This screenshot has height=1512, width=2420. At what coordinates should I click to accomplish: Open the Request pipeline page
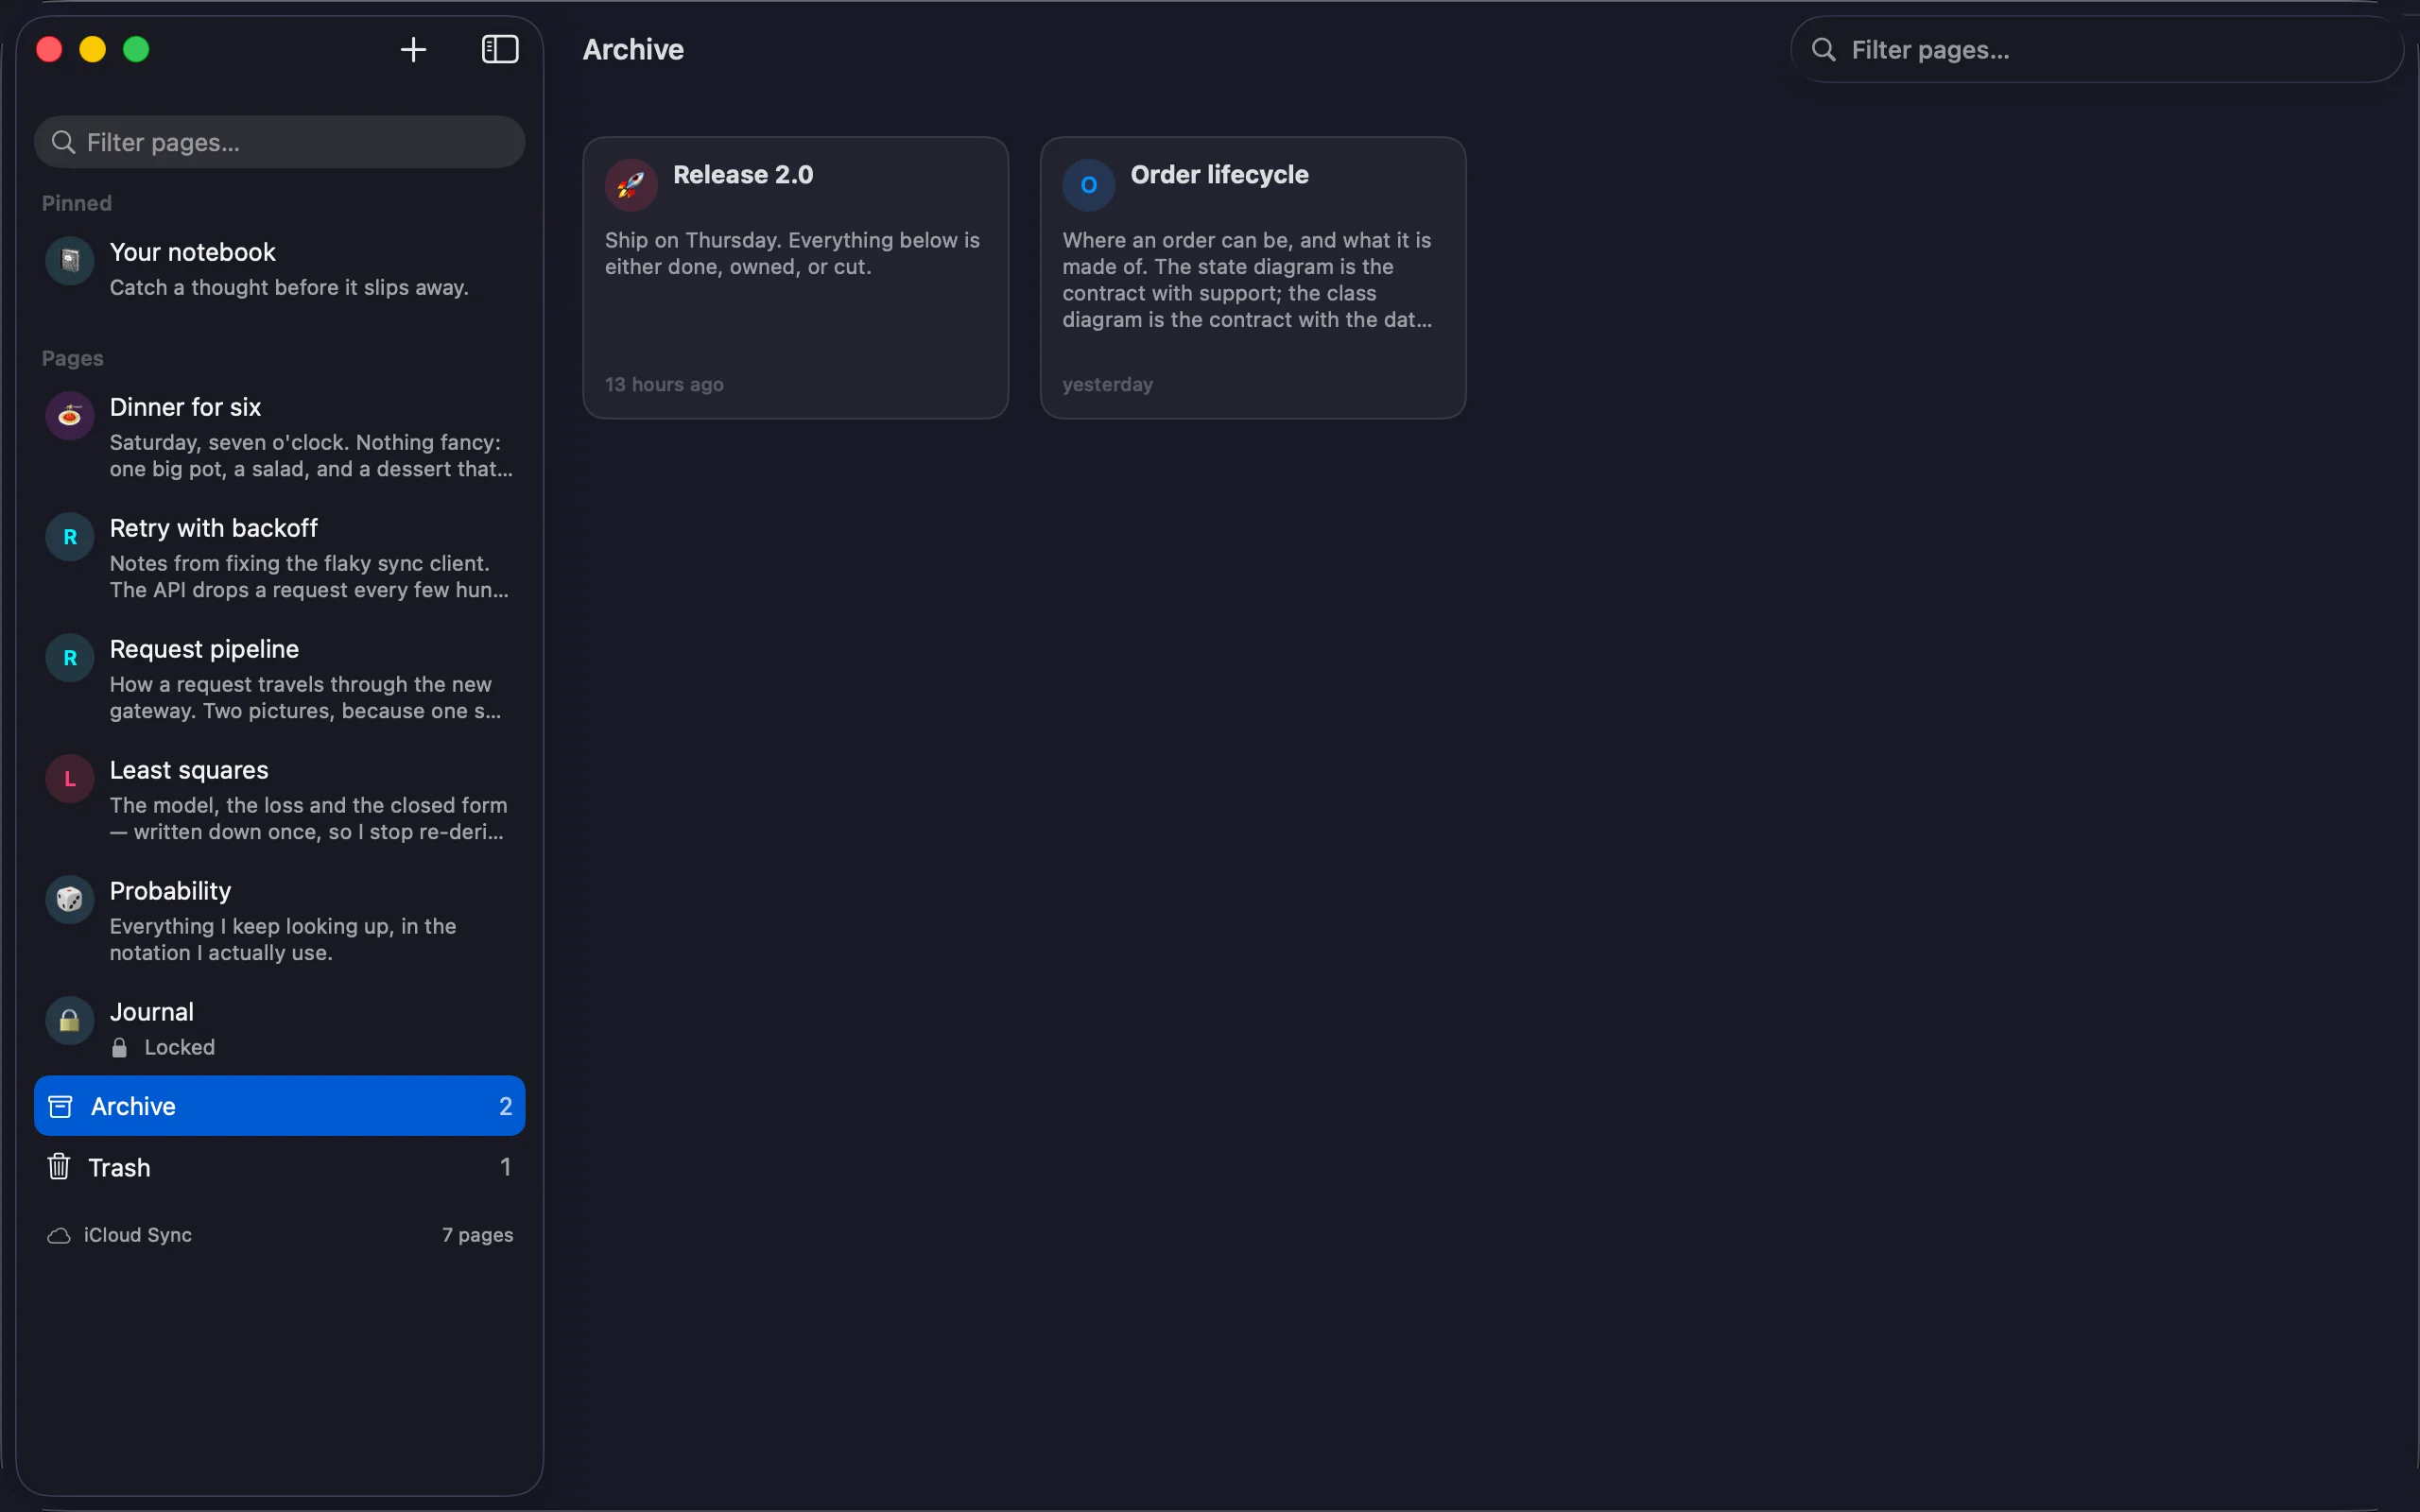pyautogui.click(x=279, y=679)
